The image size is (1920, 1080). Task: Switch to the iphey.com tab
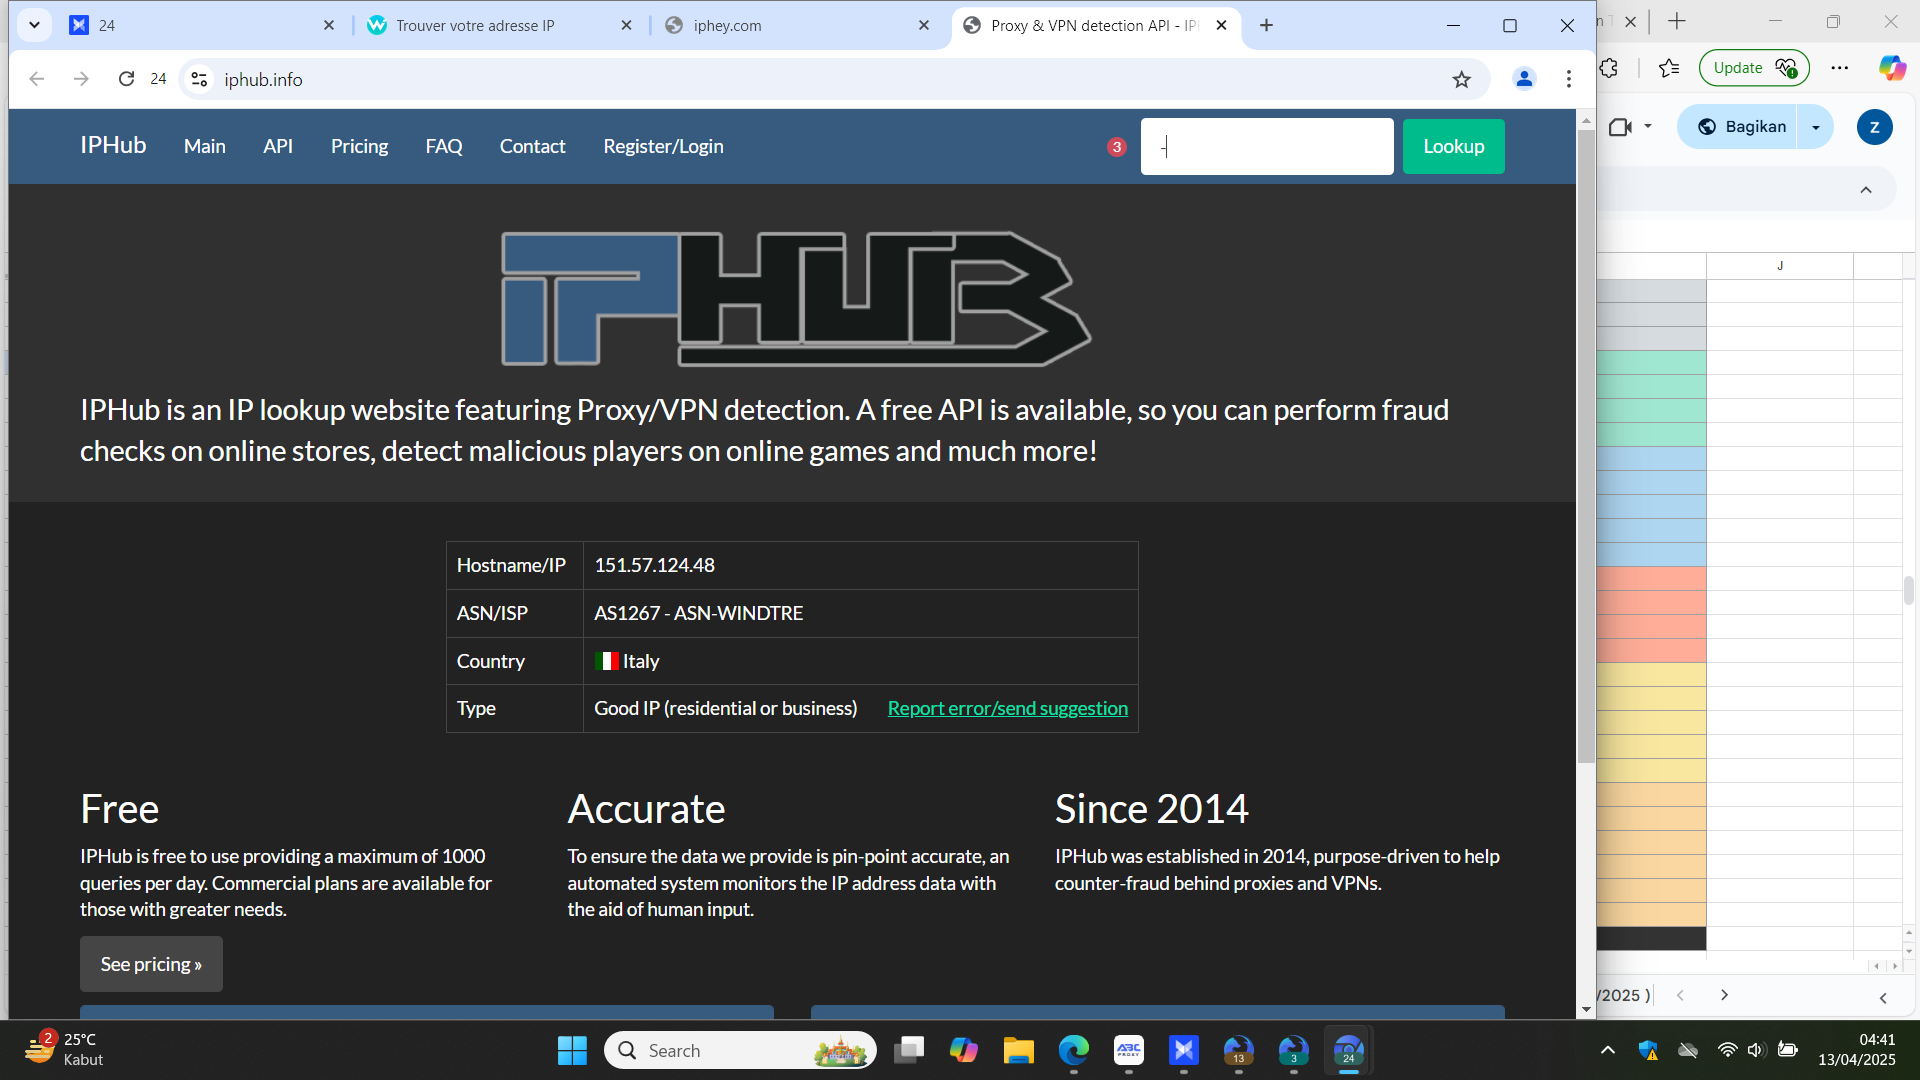[x=798, y=25]
